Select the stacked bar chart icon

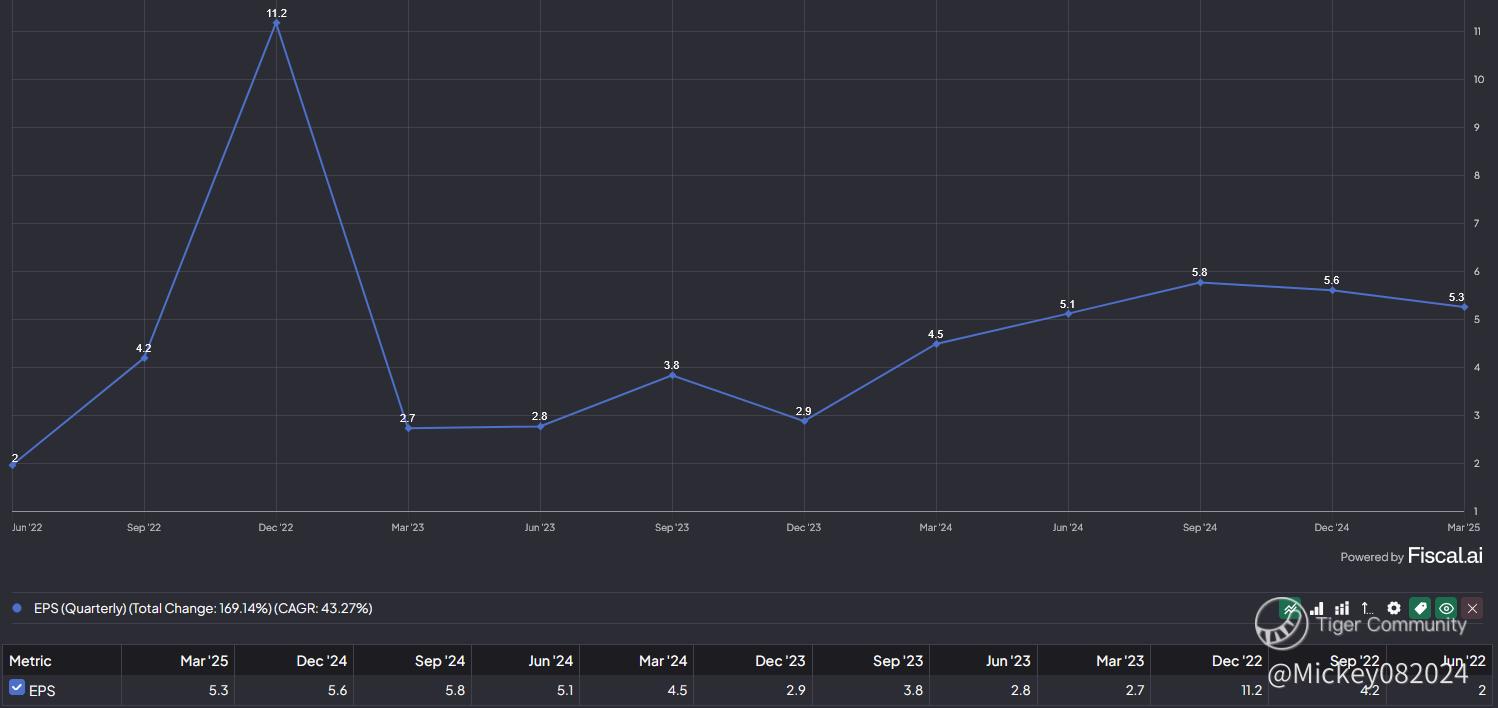tap(1342, 608)
